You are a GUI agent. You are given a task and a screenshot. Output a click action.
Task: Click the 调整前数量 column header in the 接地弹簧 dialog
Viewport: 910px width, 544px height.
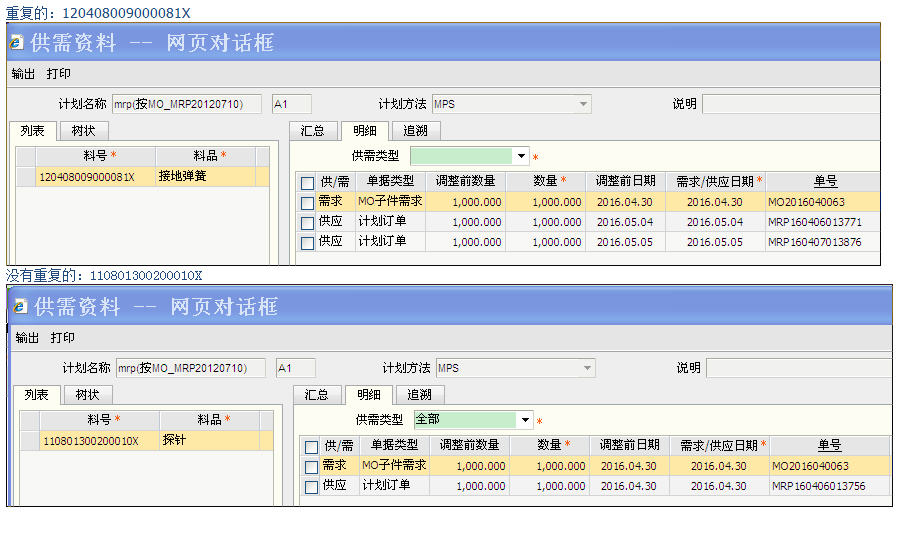(467, 182)
